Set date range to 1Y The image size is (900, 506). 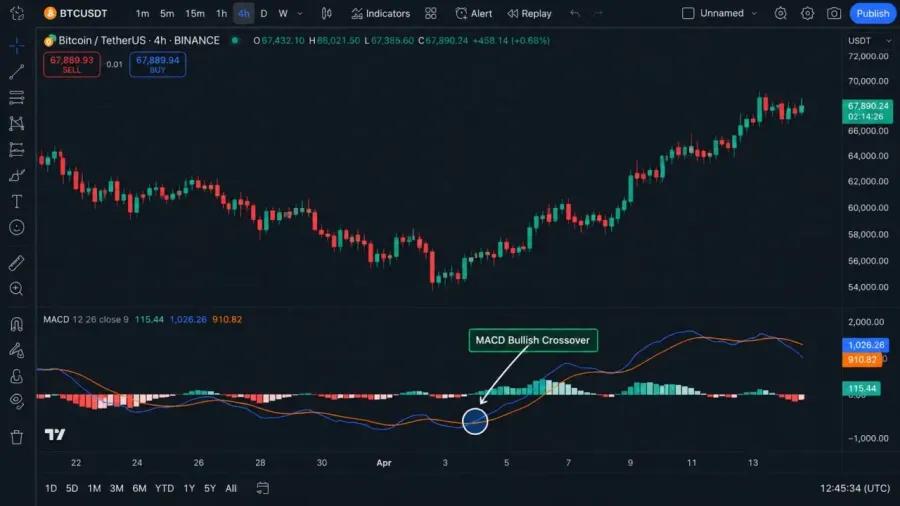[x=189, y=488]
